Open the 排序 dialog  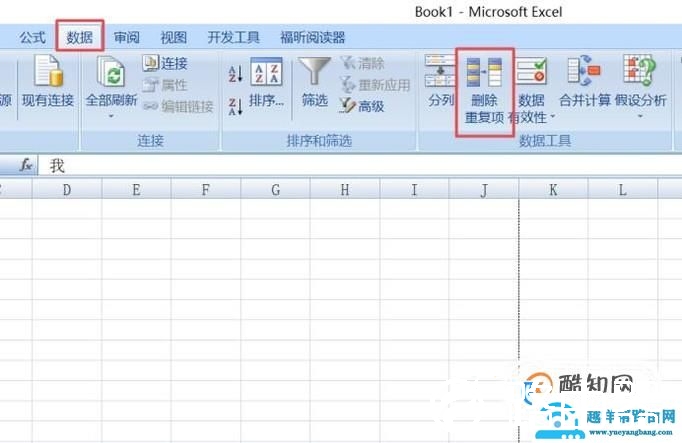(x=266, y=83)
